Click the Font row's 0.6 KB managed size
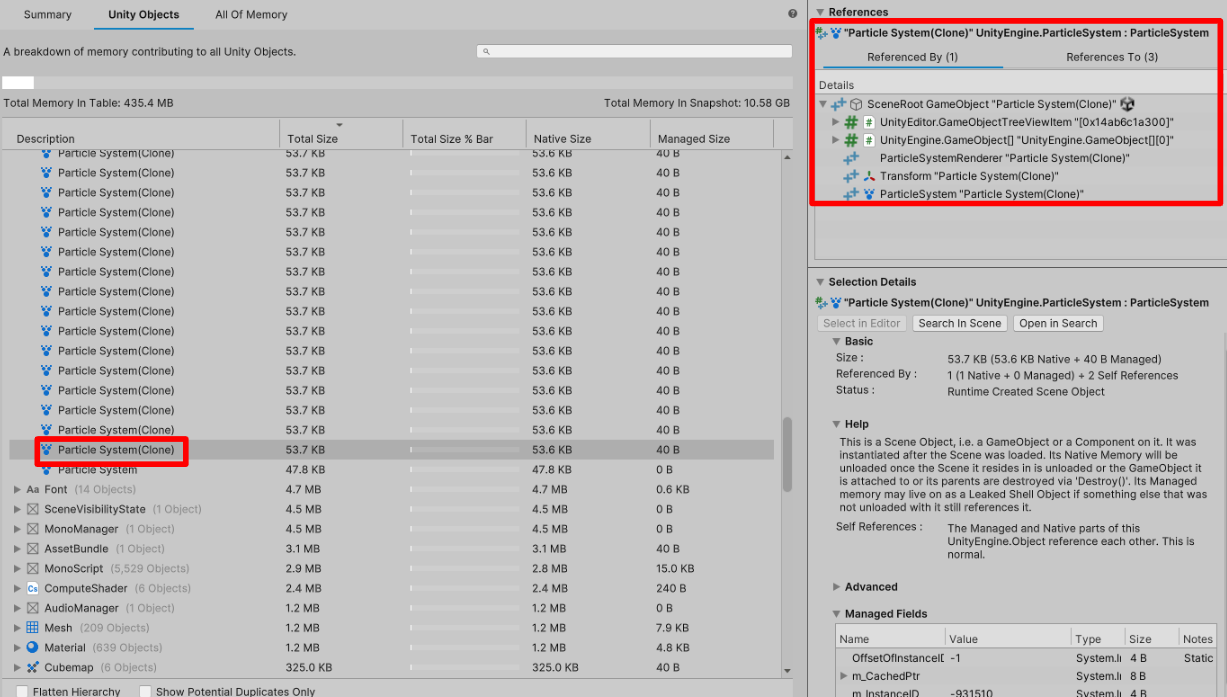This screenshot has height=697, width=1227. tap(673, 489)
